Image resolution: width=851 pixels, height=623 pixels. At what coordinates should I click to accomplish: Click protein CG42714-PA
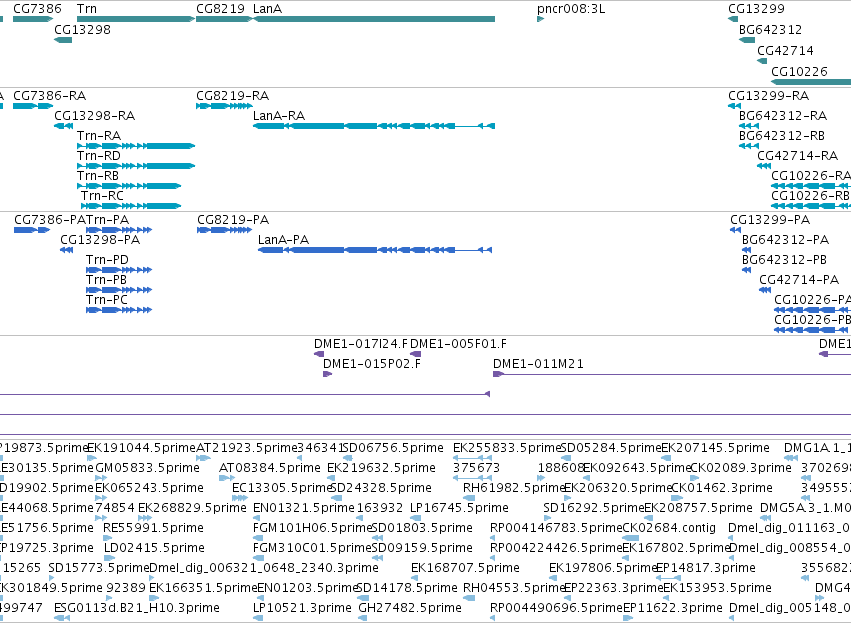(x=765, y=290)
